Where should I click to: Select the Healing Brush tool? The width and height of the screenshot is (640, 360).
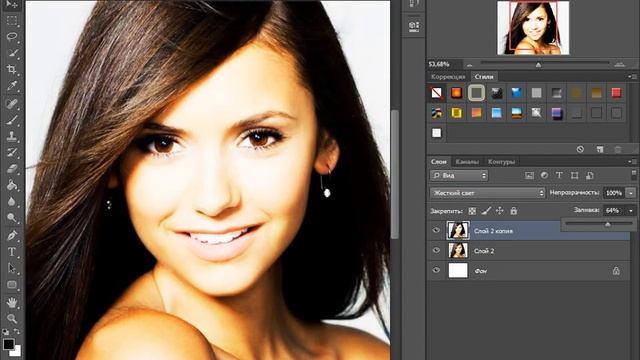(x=12, y=103)
